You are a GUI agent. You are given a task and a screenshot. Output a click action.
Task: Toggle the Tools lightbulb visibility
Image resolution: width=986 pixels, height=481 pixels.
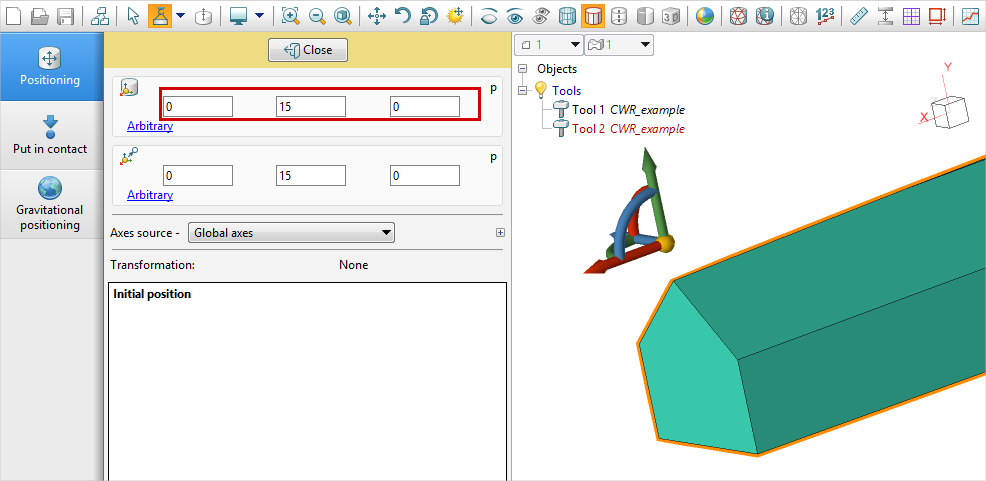[541, 90]
